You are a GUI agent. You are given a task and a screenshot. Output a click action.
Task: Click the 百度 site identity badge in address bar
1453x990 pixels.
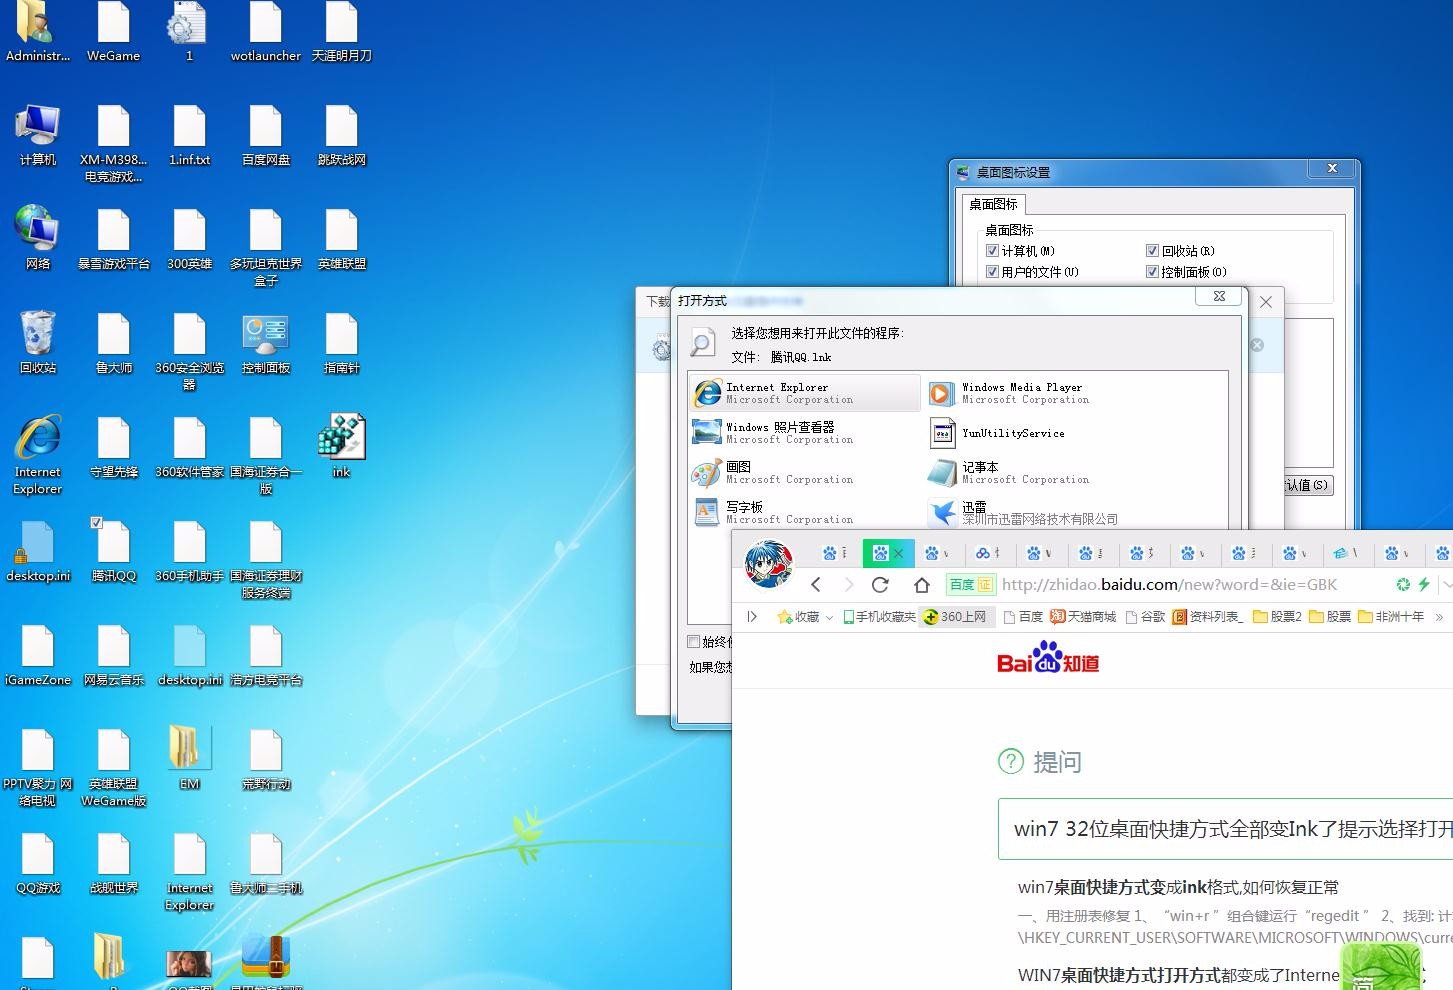[x=970, y=585]
